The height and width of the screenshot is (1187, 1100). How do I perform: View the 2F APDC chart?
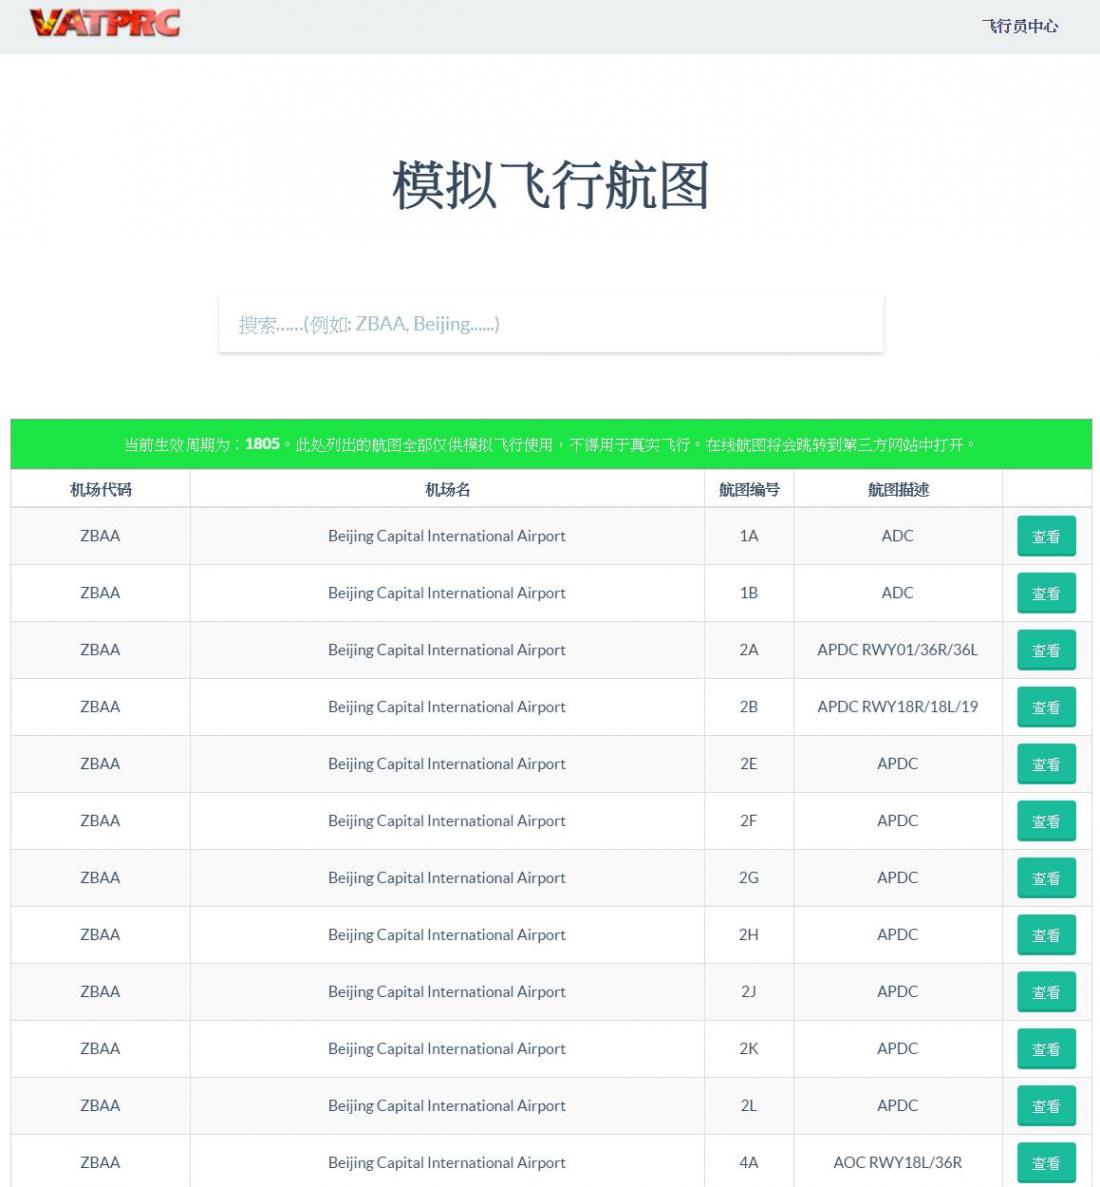click(1046, 821)
